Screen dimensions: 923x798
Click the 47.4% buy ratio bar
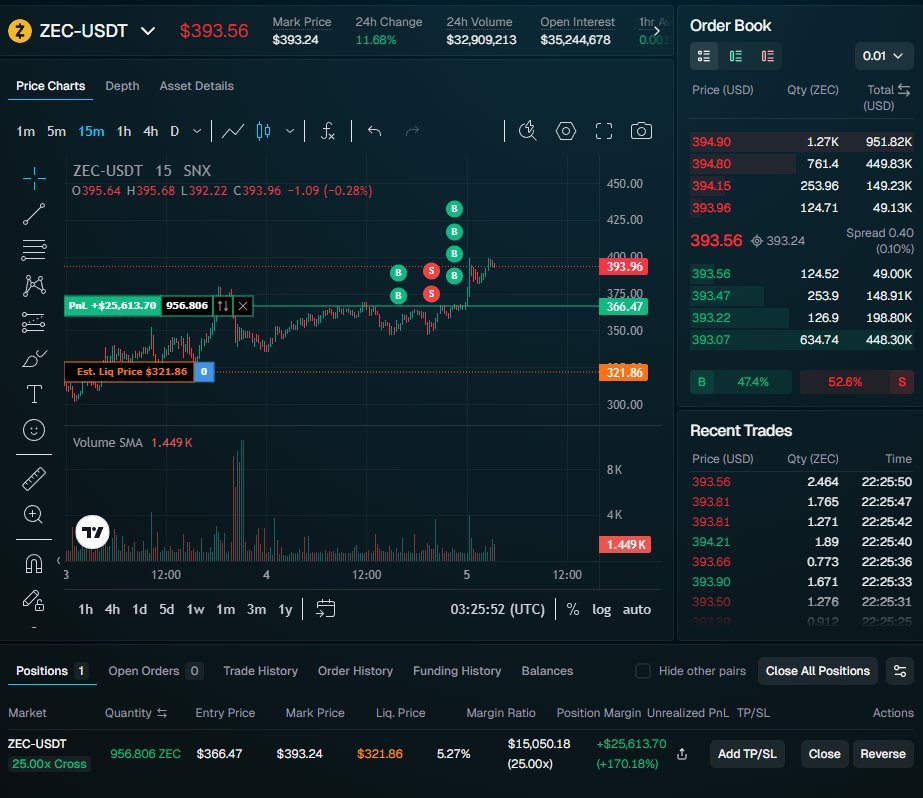click(741, 382)
